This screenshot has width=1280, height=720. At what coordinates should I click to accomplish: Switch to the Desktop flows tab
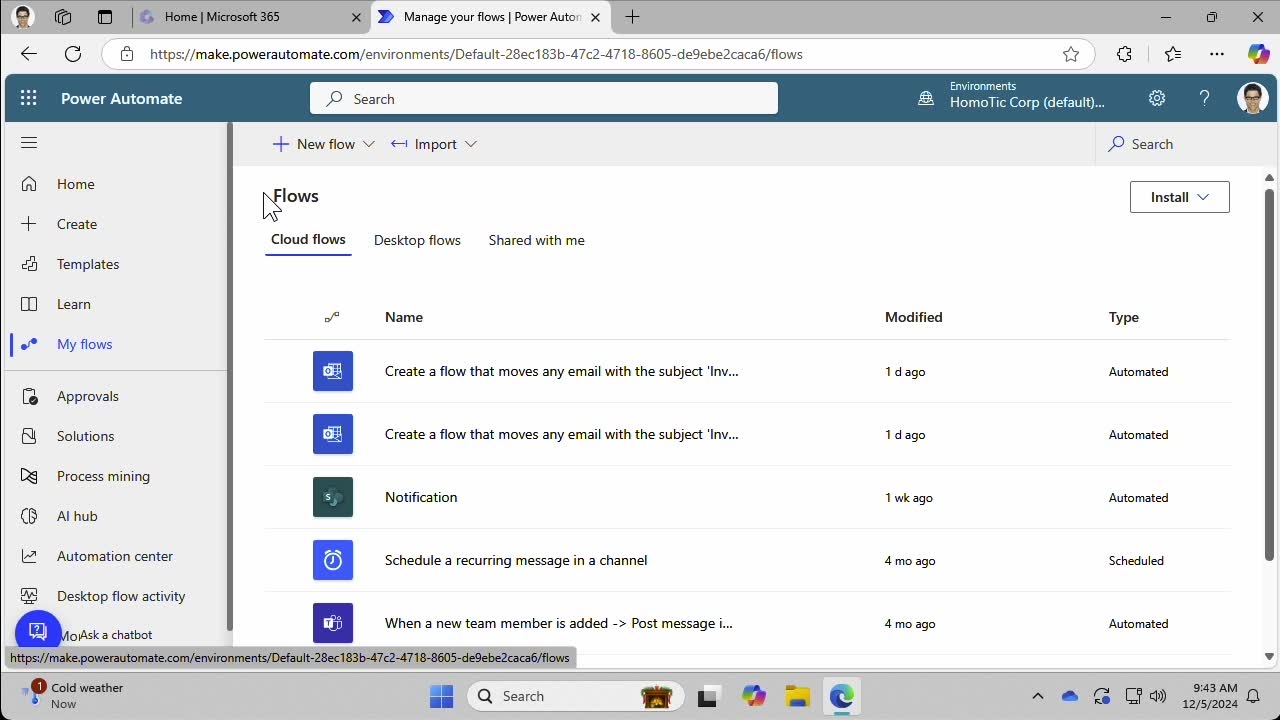click(x=417, y=240)
